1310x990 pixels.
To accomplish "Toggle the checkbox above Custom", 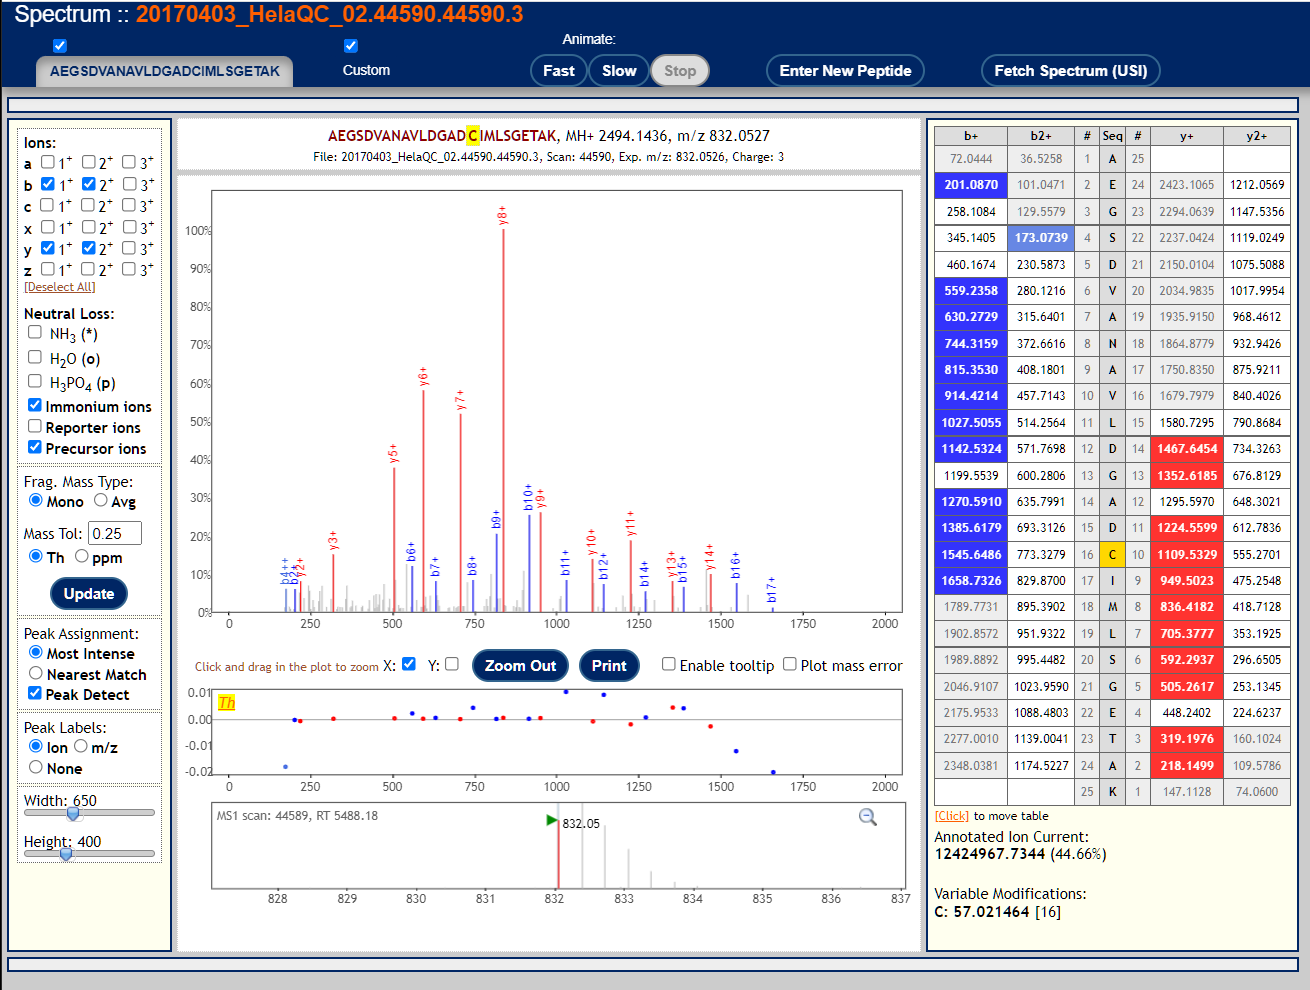I will click(351, 46).
